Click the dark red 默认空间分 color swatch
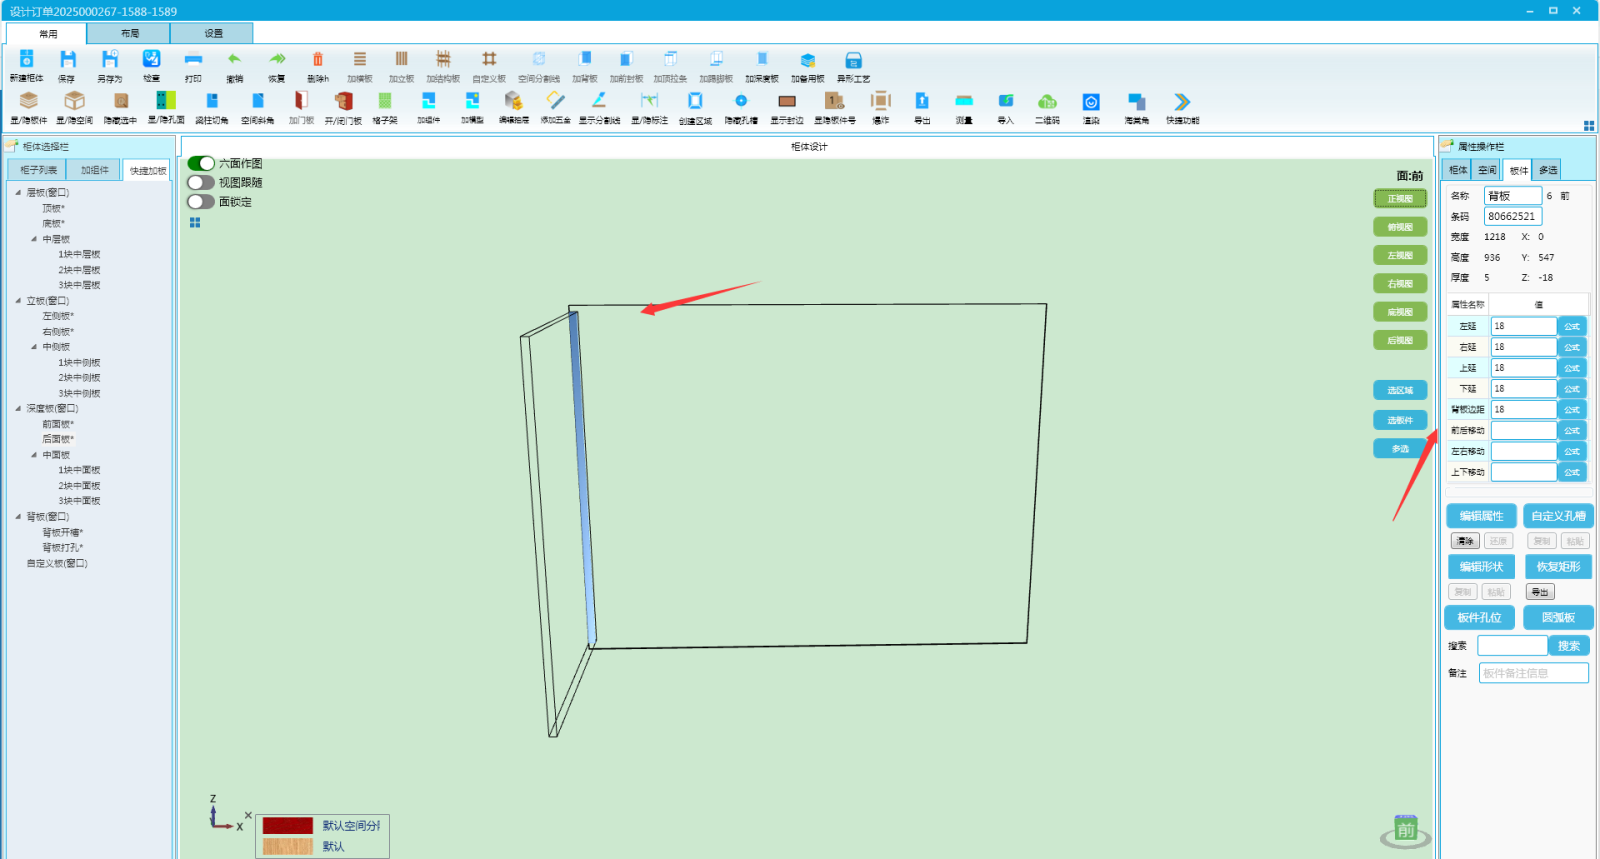The height and width of the screenshot is (859, 1600). 288,826
